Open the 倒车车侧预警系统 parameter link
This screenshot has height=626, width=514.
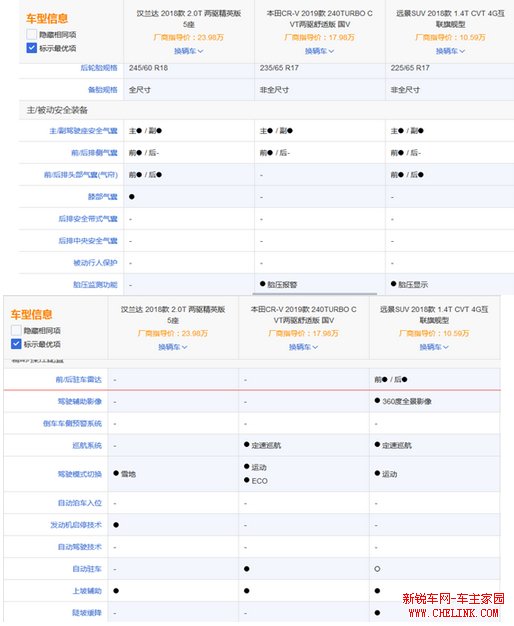(72, 424)
